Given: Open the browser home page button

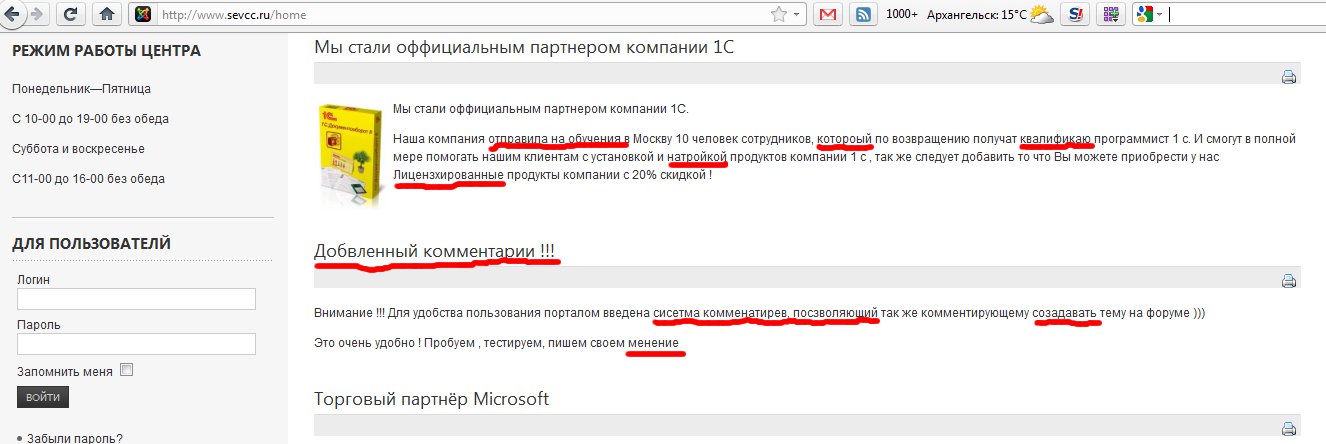Looking at the screenshot, I should (x=107, y=14).
